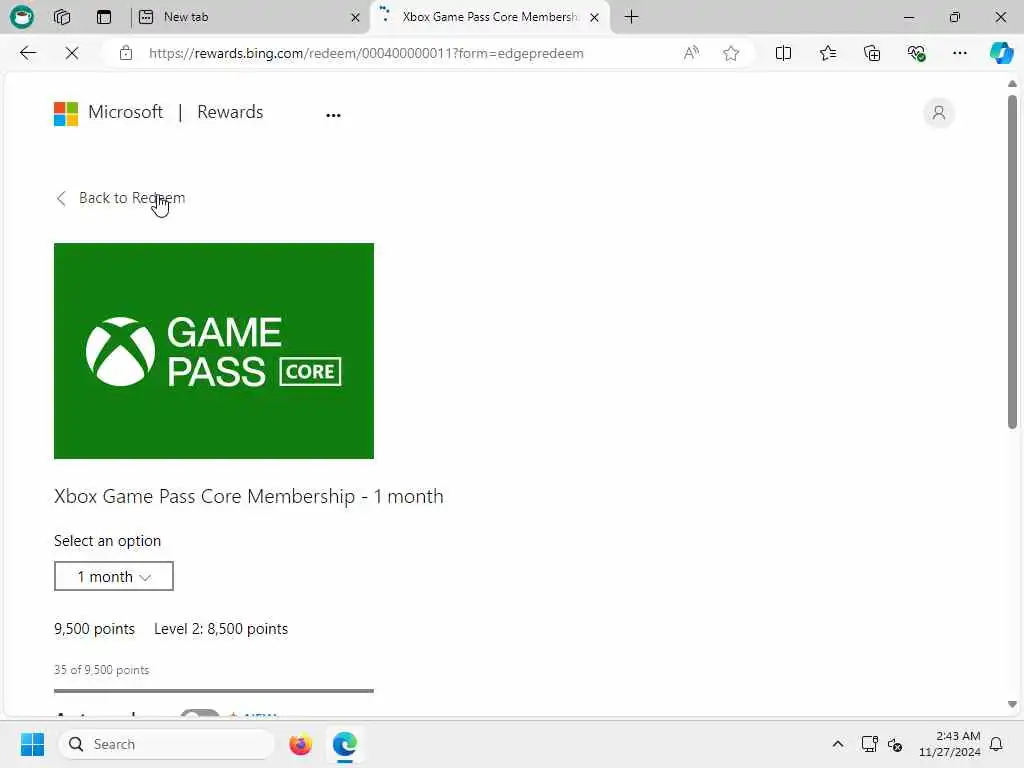Click the Microsoft logo
This screenshot has height=768, width=1024.
(66, 114)
